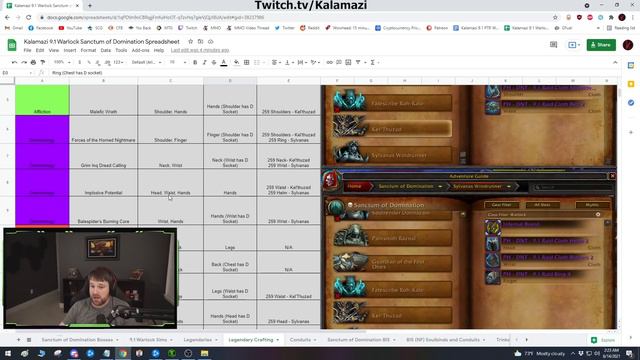Open the zoom level dropdown
640x360 pixels.
tap(62, 62)
